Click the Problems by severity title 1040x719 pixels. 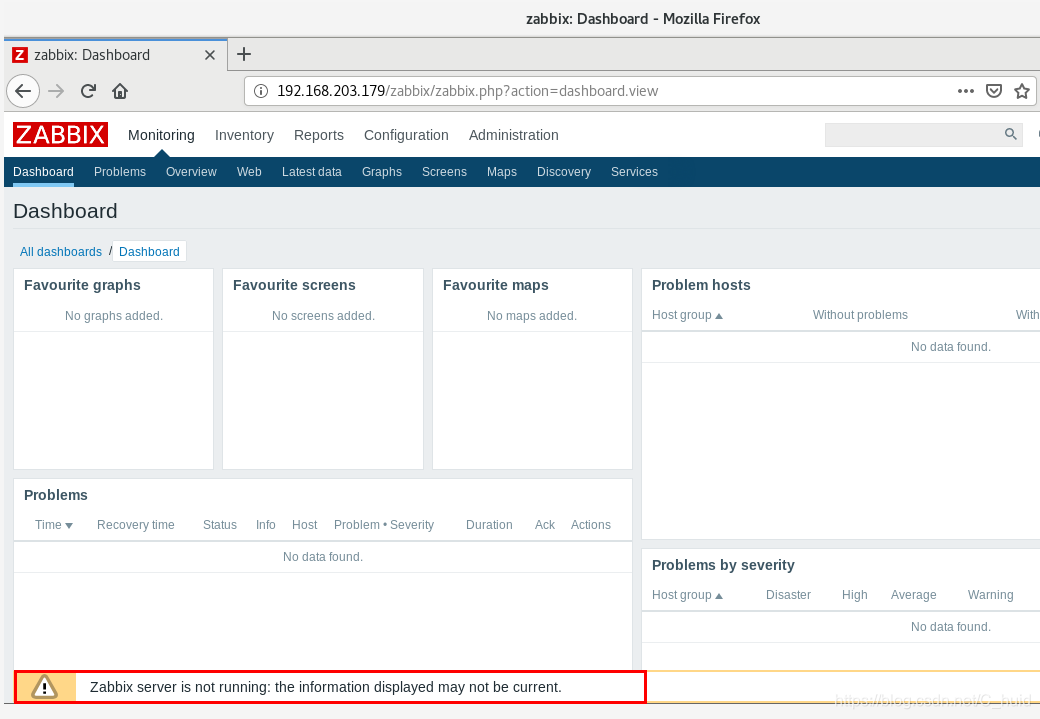point(723,565)
